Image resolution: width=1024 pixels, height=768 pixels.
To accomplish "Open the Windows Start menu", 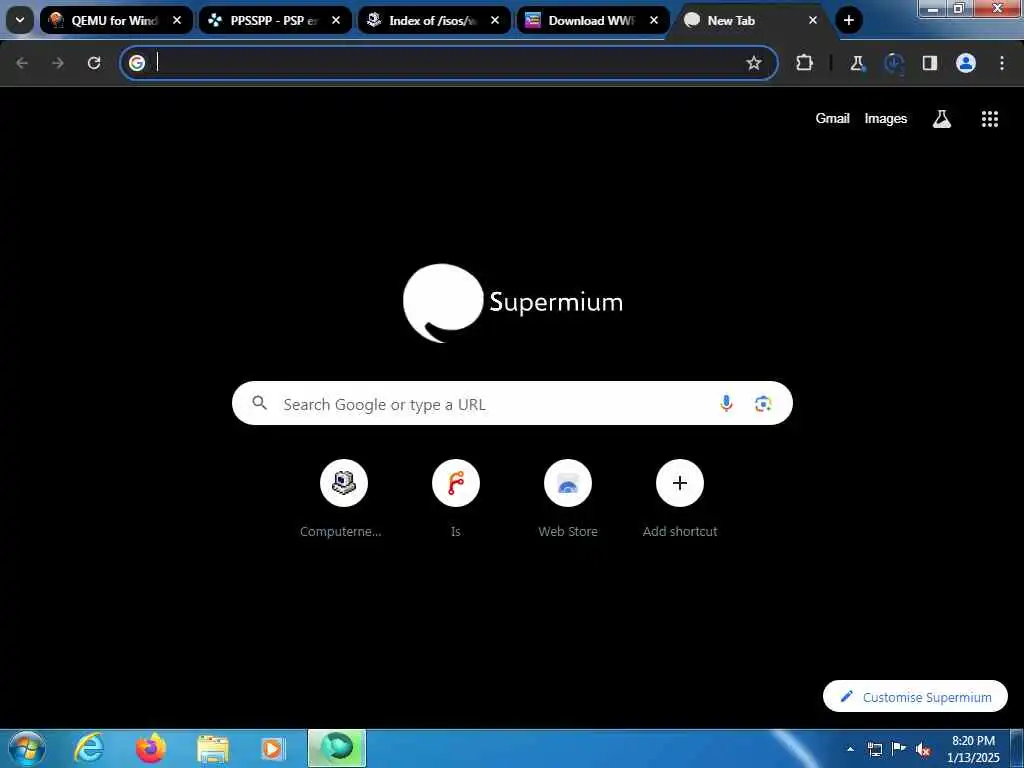I will (27, 748).
